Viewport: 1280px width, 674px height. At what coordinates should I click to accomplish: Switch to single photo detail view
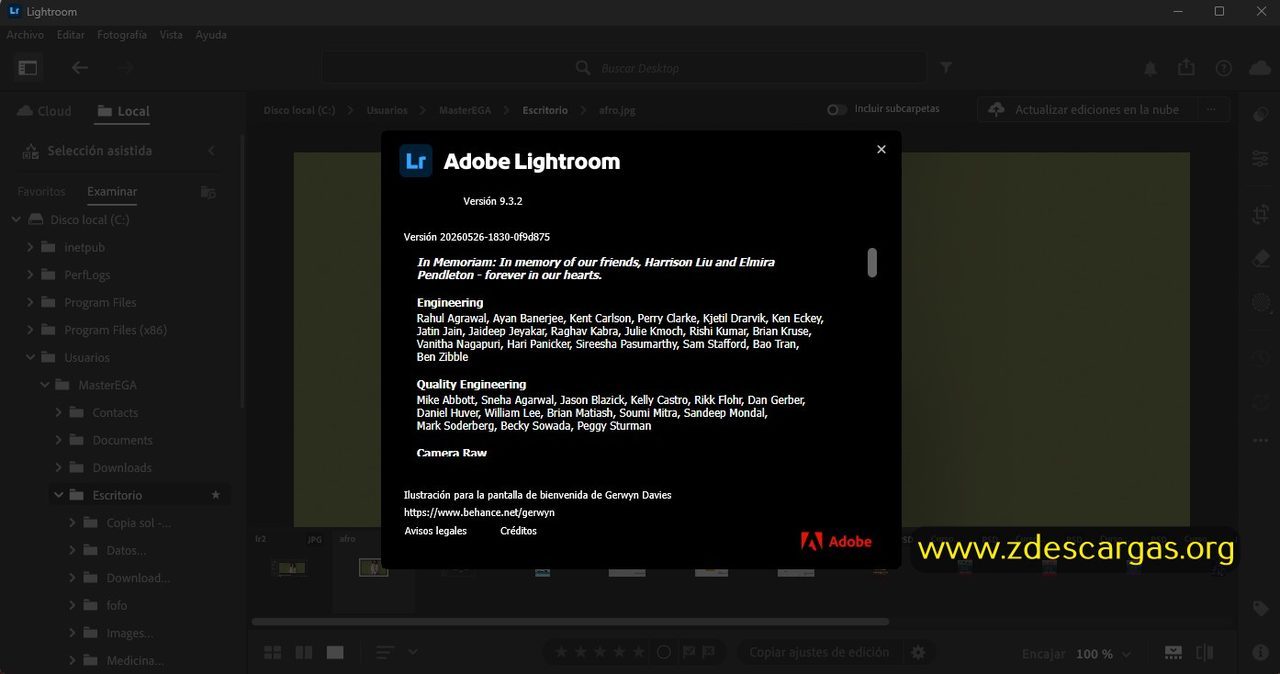click(x=335, y=653)
